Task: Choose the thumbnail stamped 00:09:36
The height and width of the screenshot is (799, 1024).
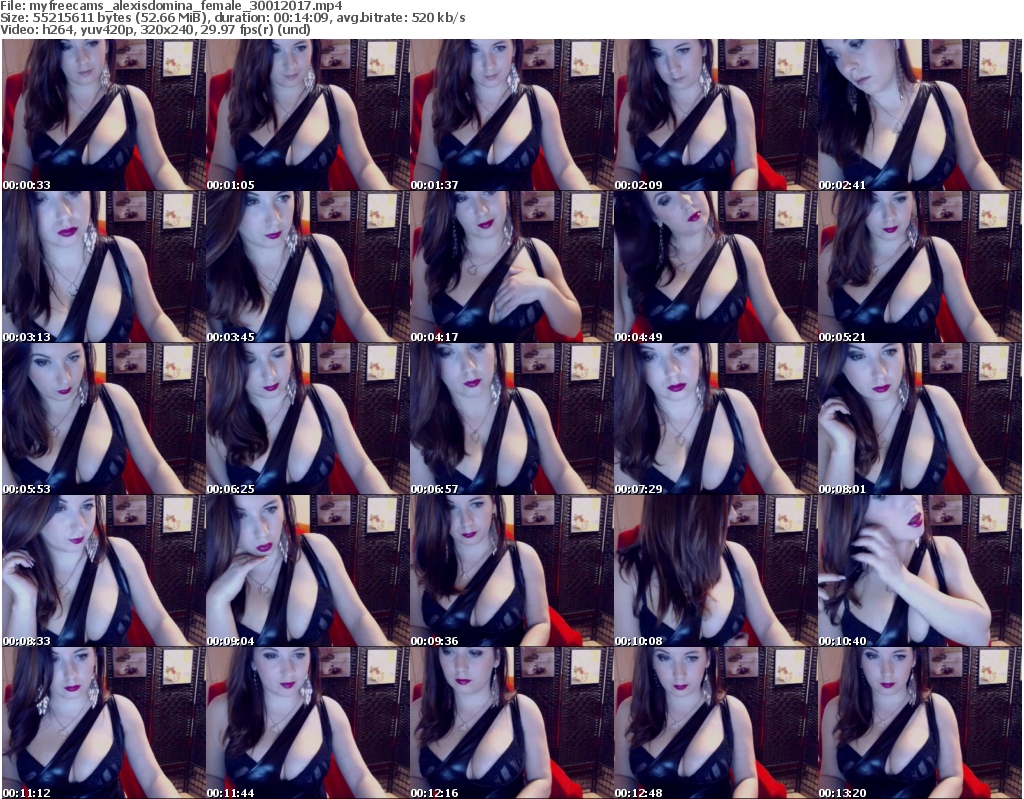Action: (x=511, y=571)
